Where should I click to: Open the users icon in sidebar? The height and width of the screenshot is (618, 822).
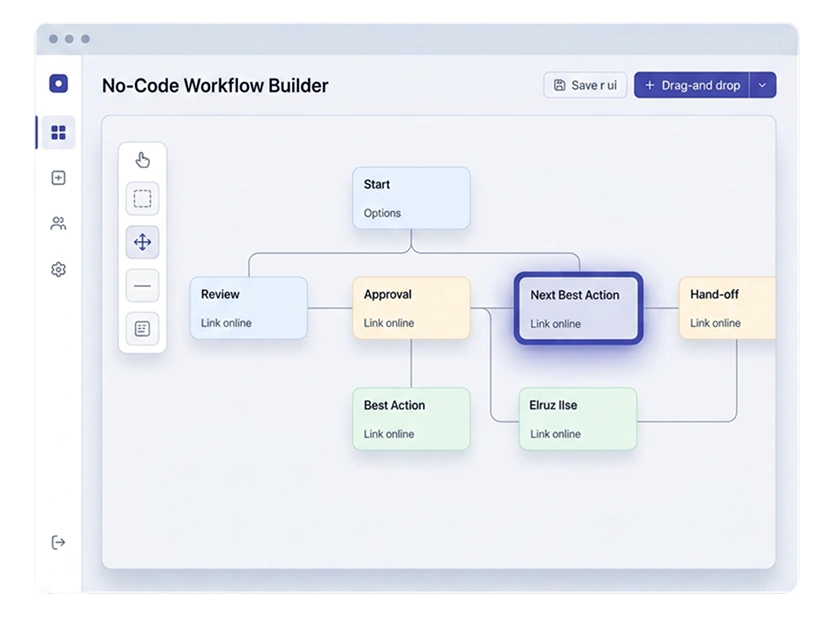(x=58, y=224)
